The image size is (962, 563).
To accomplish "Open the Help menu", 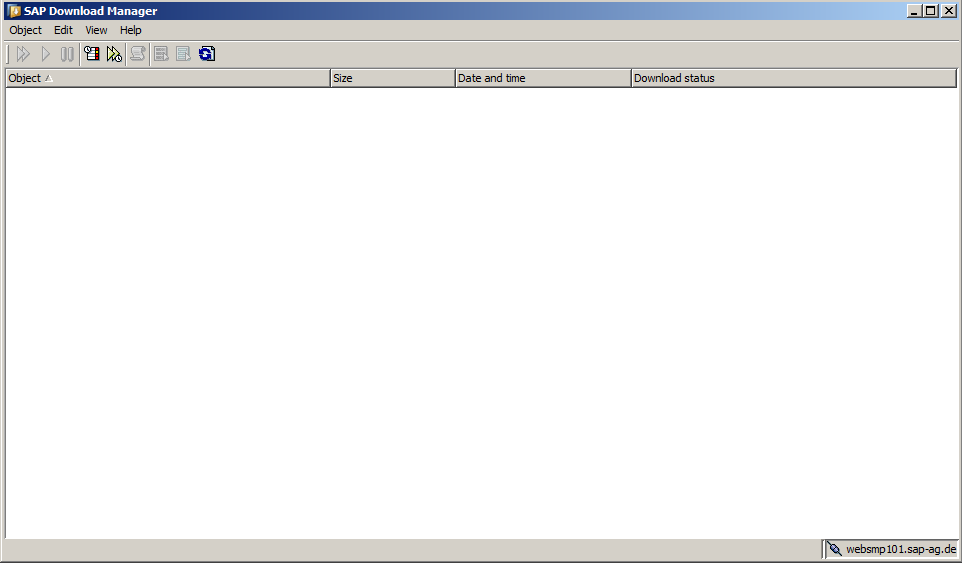I will [x=131, y=30].
